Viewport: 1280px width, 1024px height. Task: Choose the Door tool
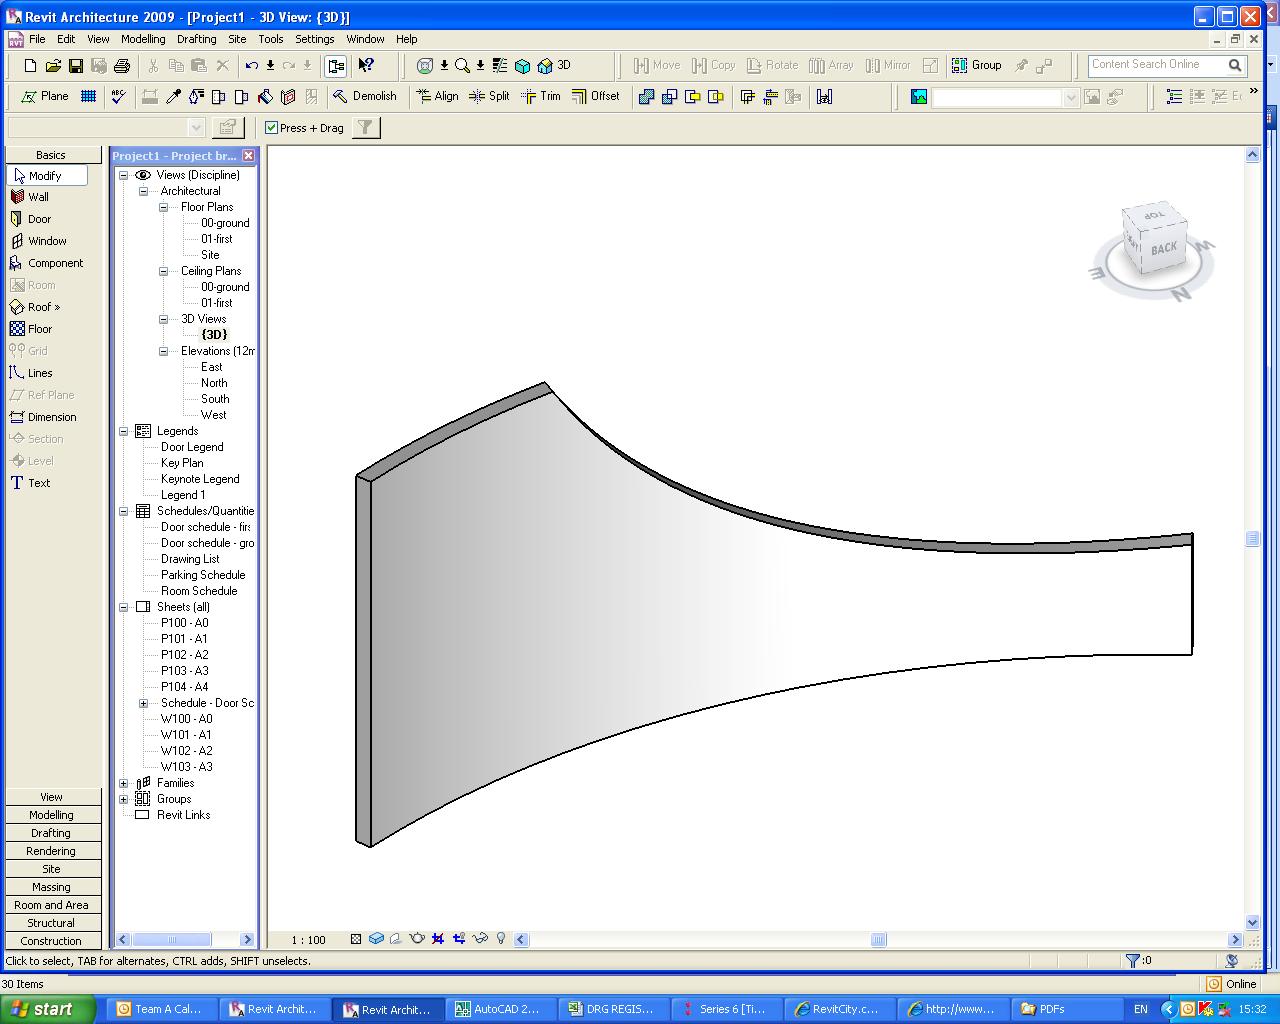tap(38, 219)
